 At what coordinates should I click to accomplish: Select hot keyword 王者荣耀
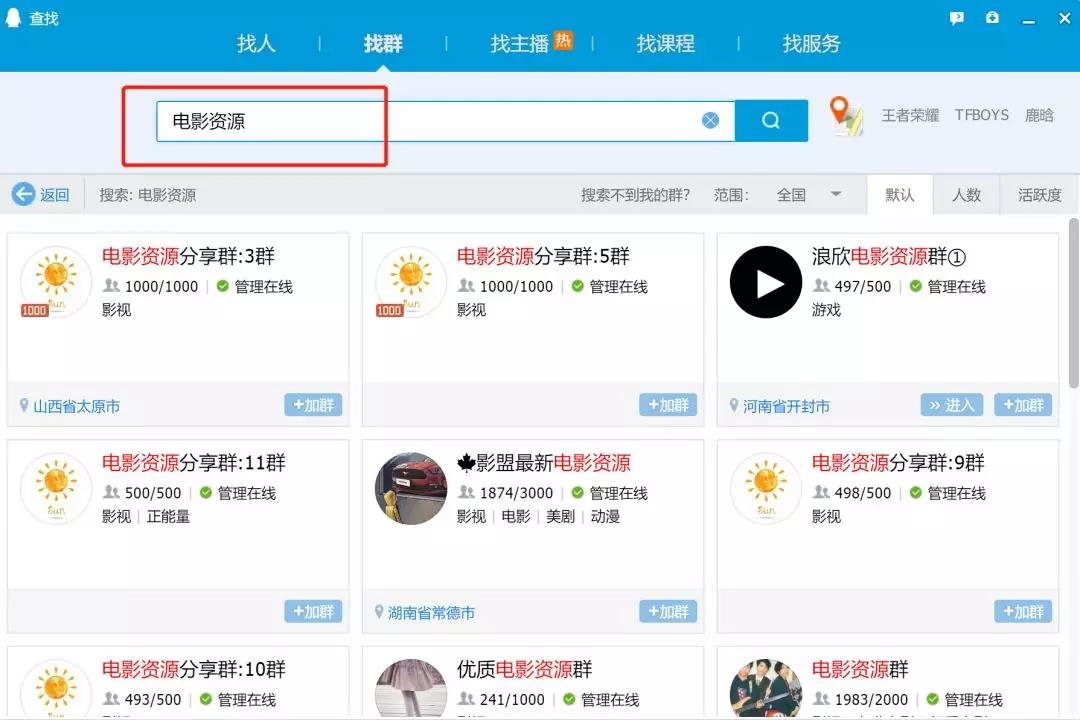point(910,115)
